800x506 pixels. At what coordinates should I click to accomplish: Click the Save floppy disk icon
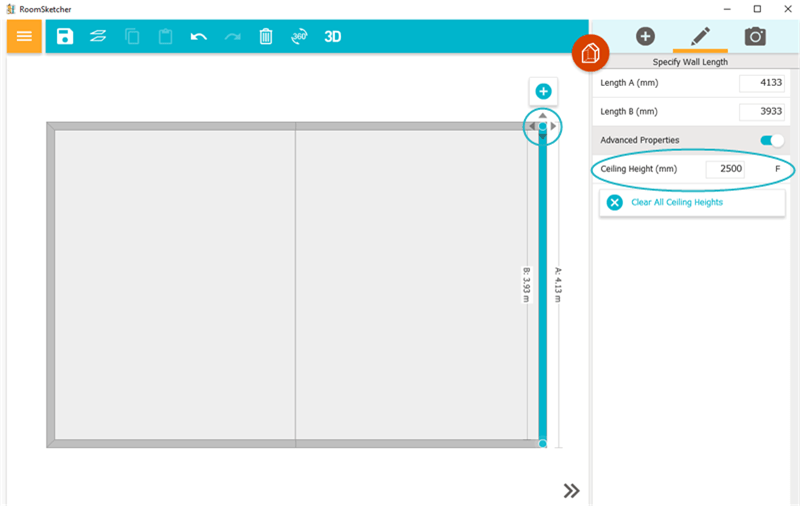click(x=65, y=36)
